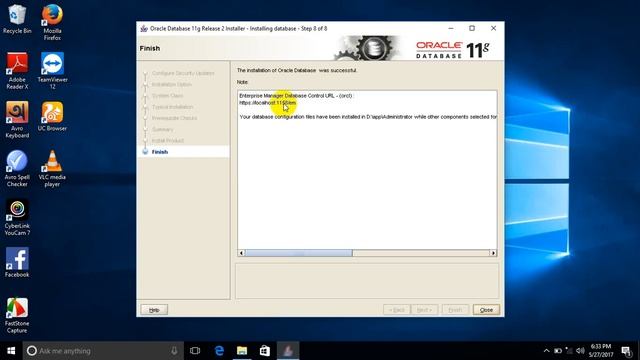This screenshot has width=640, height=360.
Task: Open the Facebook desktop shortcut
Action: tap(17, 262)
